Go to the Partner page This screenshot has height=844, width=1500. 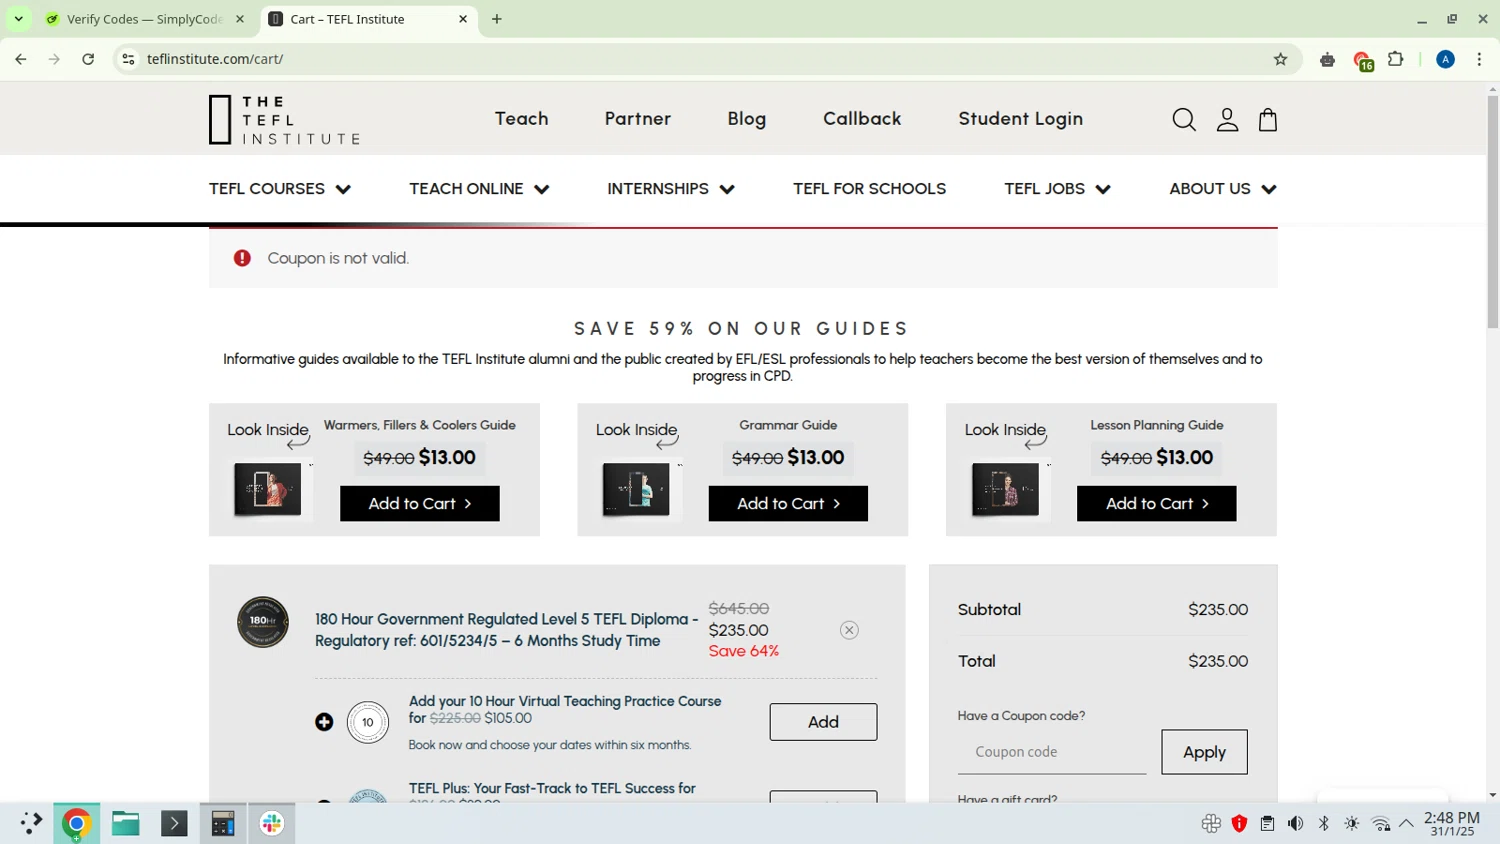pos(638,119)
